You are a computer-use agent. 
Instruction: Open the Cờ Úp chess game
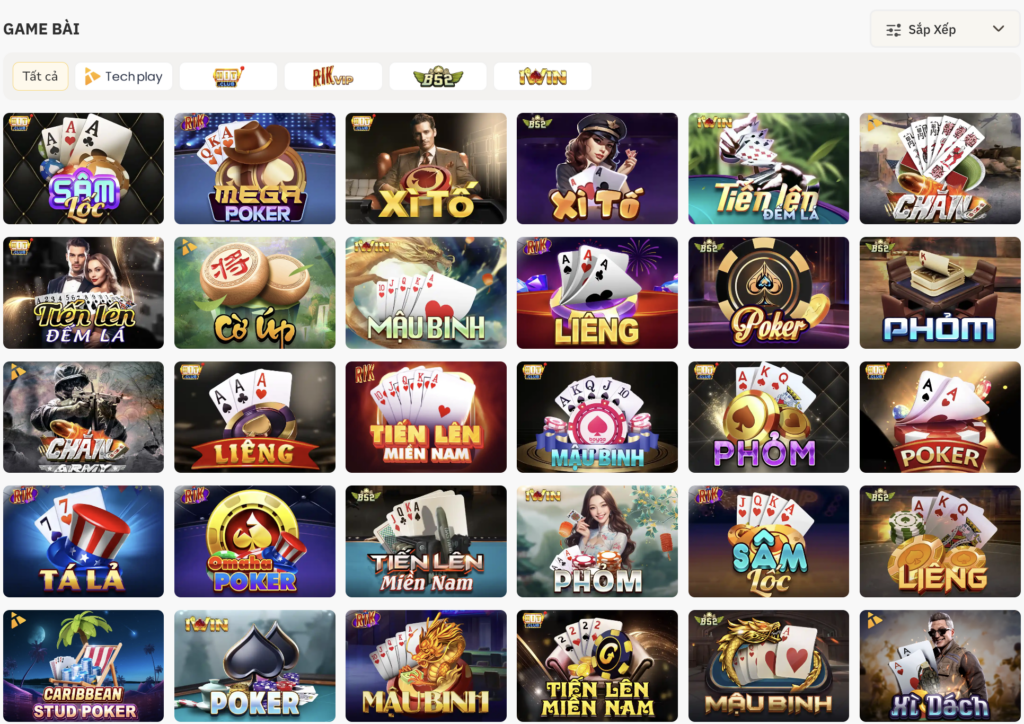[x=255, y=292]
